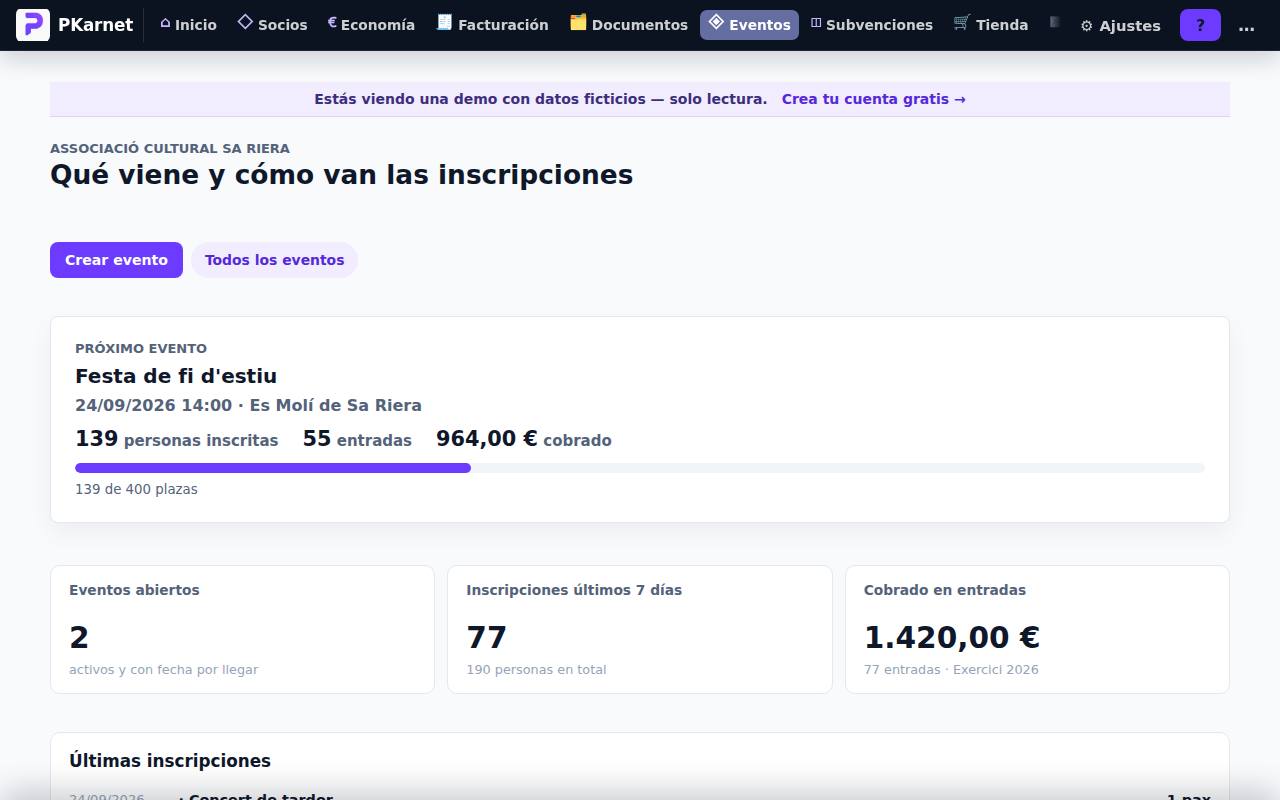The height and width of the screenshot is (800, 1280).
Task: Click the gear icon beside Ajustes
Action: pos(1087,26)
